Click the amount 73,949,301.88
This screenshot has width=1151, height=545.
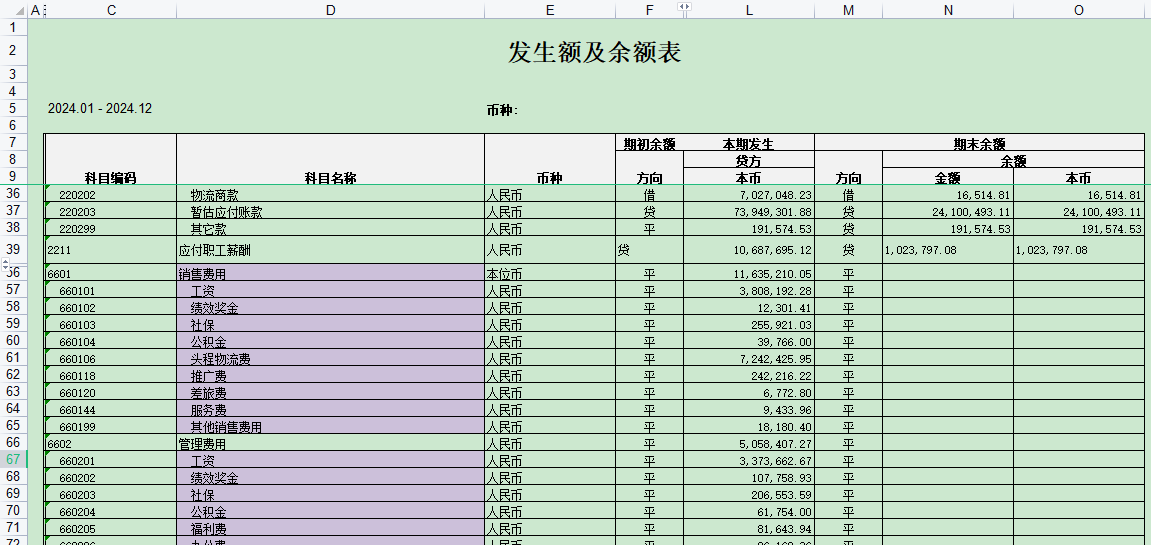pyautogui.click(x=774, y=212)
